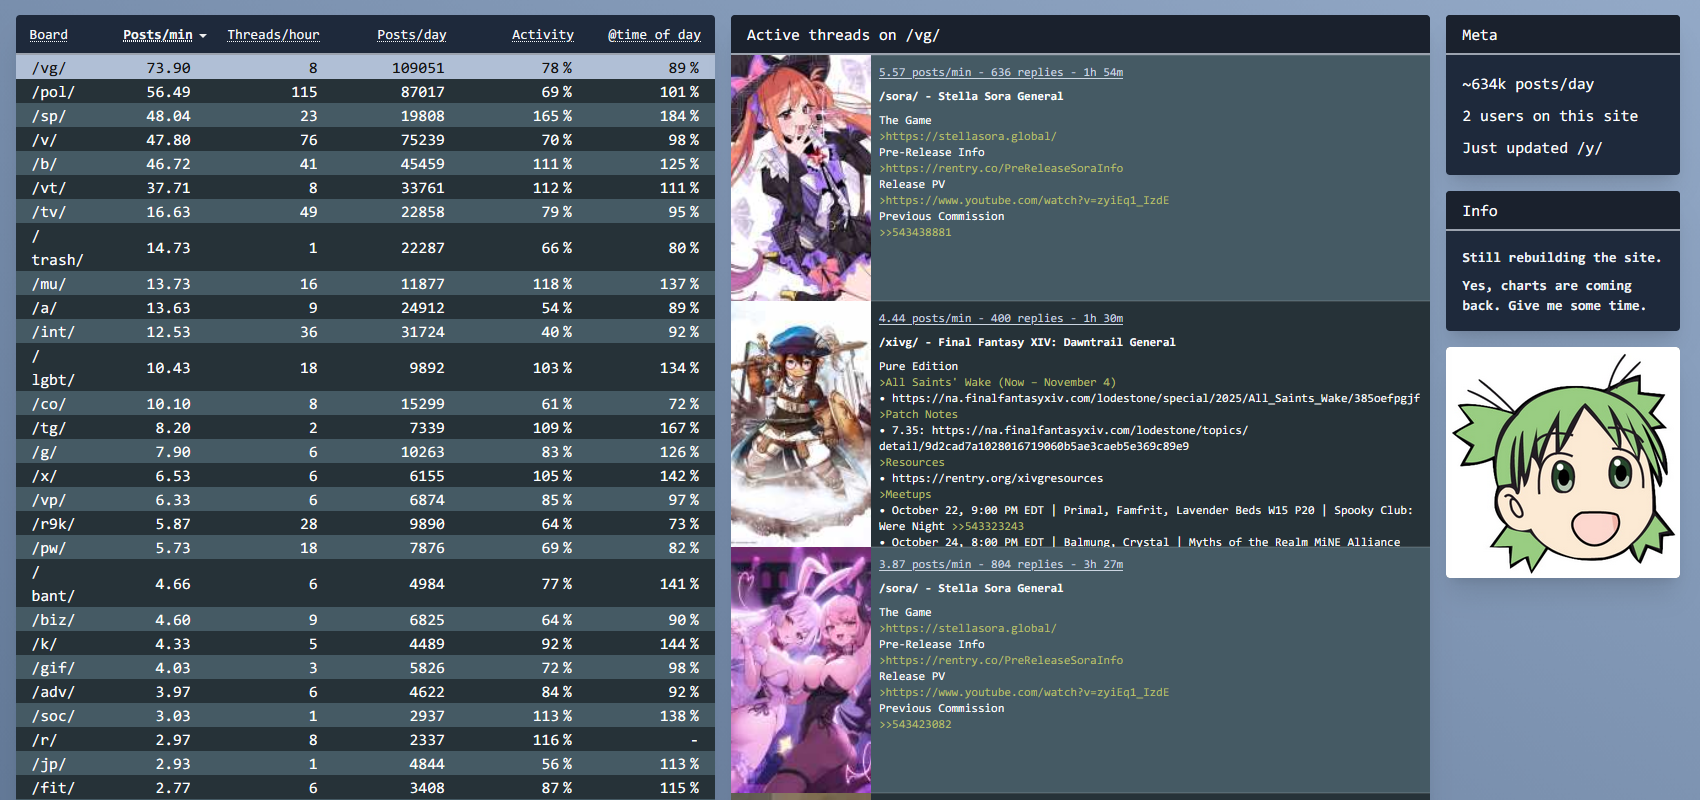Open the 804 replies thread stats link
The image size is (1700, 800).
[x=1001, y=564]
